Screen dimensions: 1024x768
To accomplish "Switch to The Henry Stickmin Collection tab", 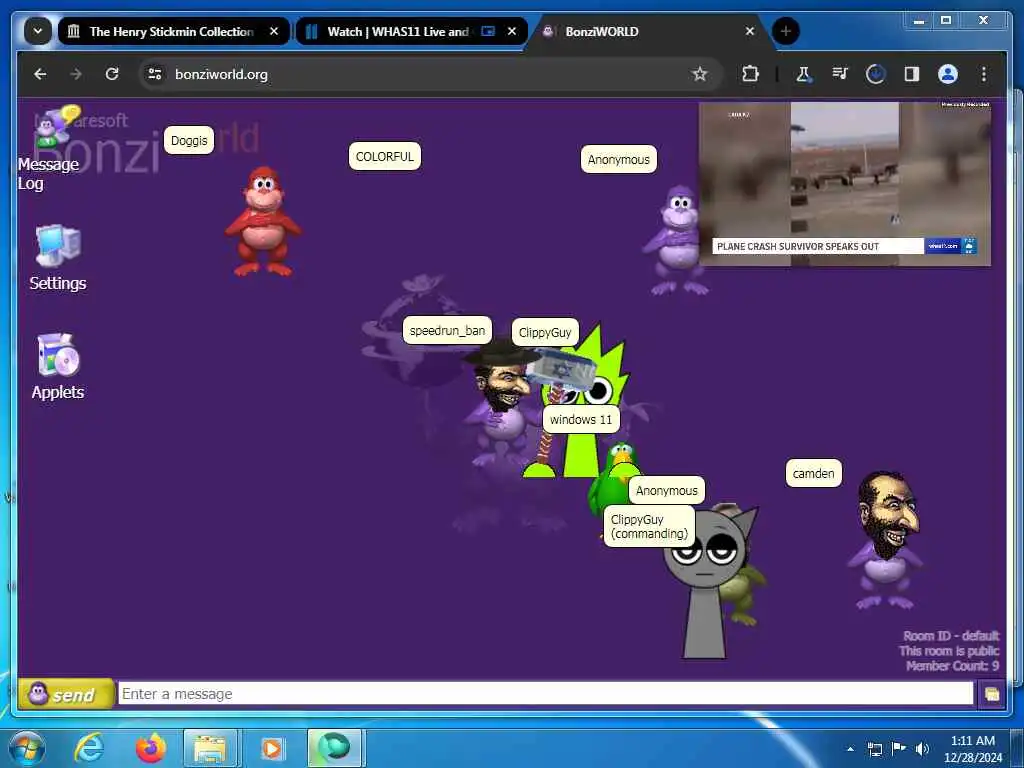I will 171,31.
